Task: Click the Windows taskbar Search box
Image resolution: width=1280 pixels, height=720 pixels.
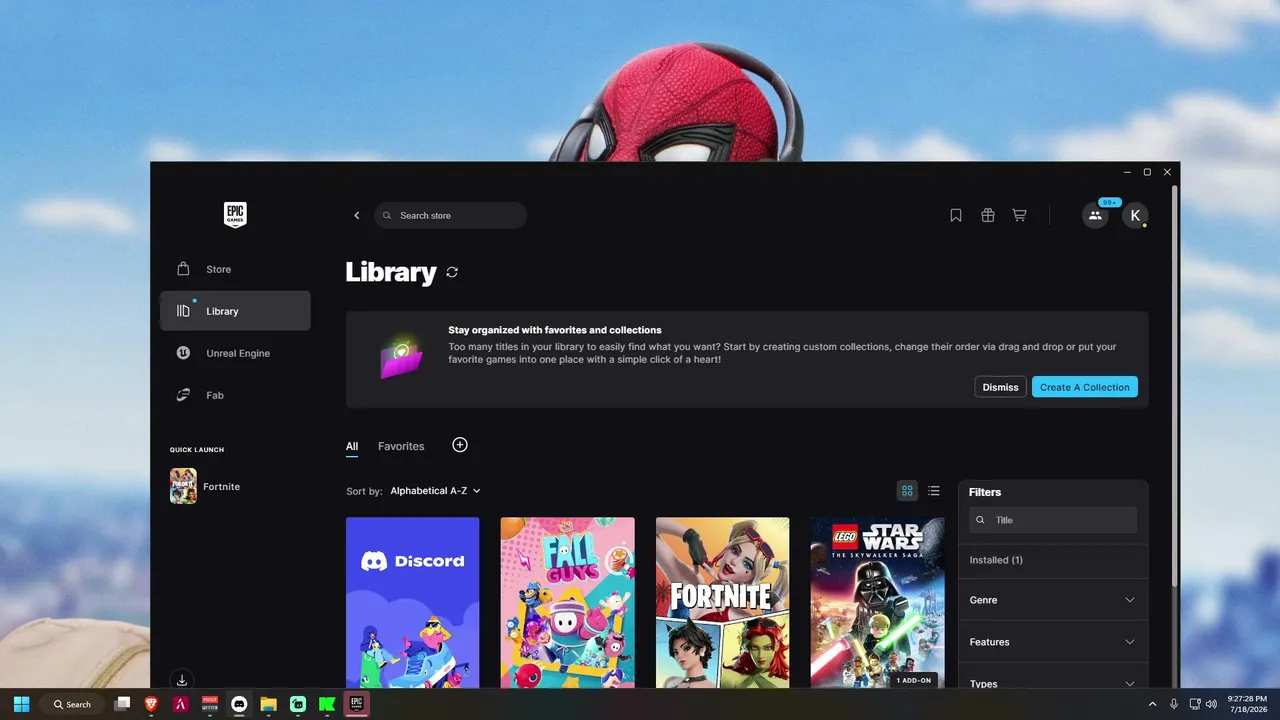Action: point(74,704)
